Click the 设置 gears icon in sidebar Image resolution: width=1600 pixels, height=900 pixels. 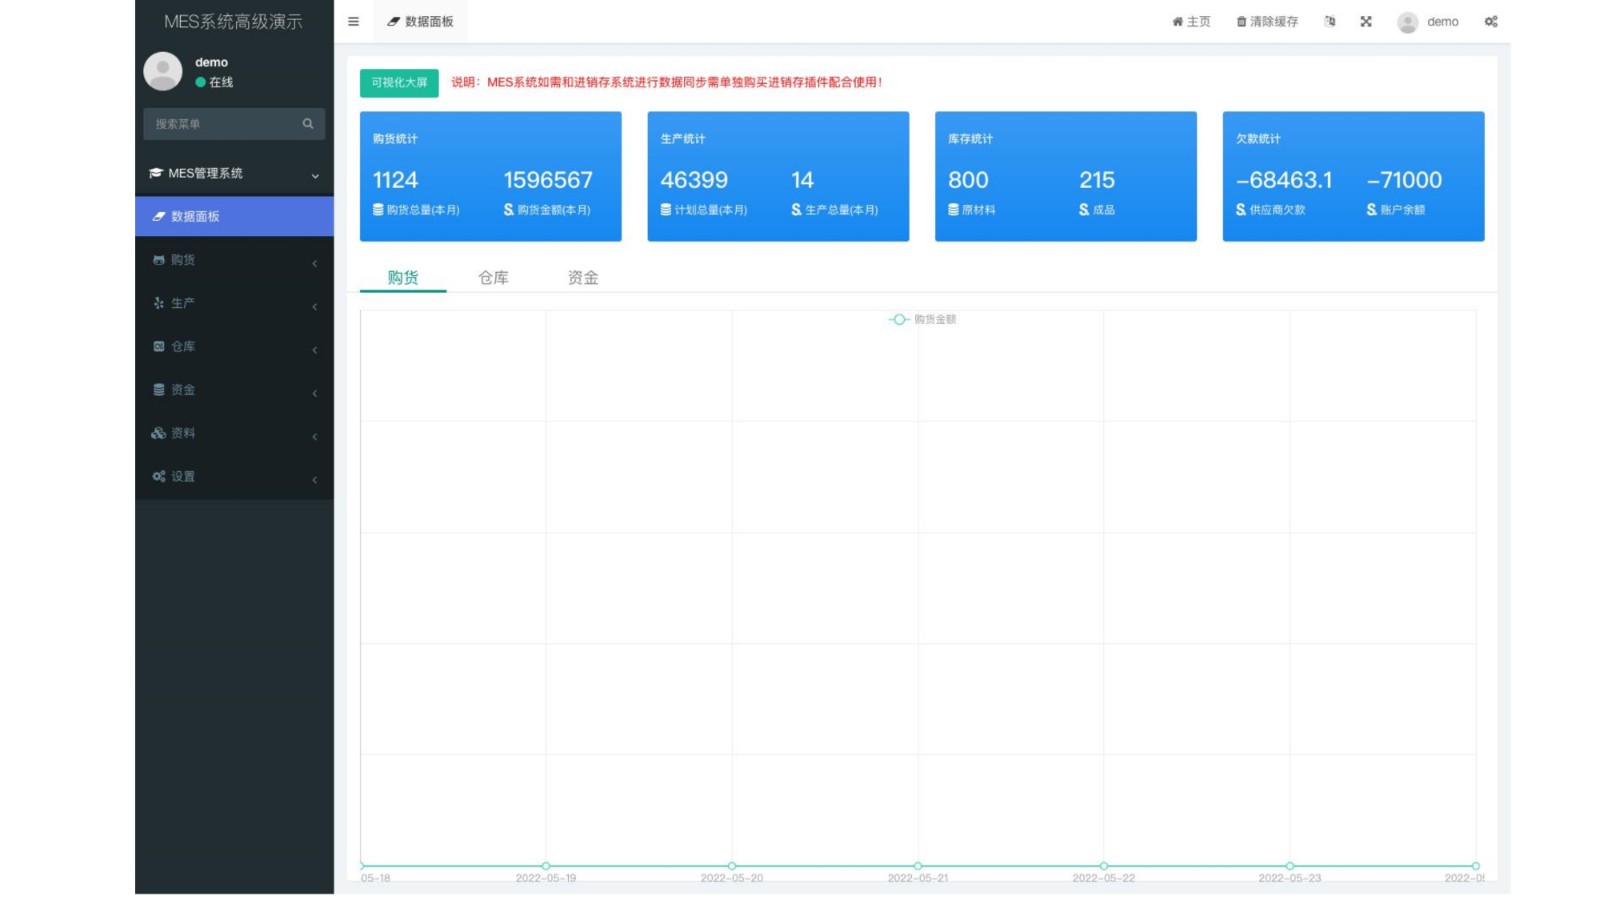(x=158, y=476)
